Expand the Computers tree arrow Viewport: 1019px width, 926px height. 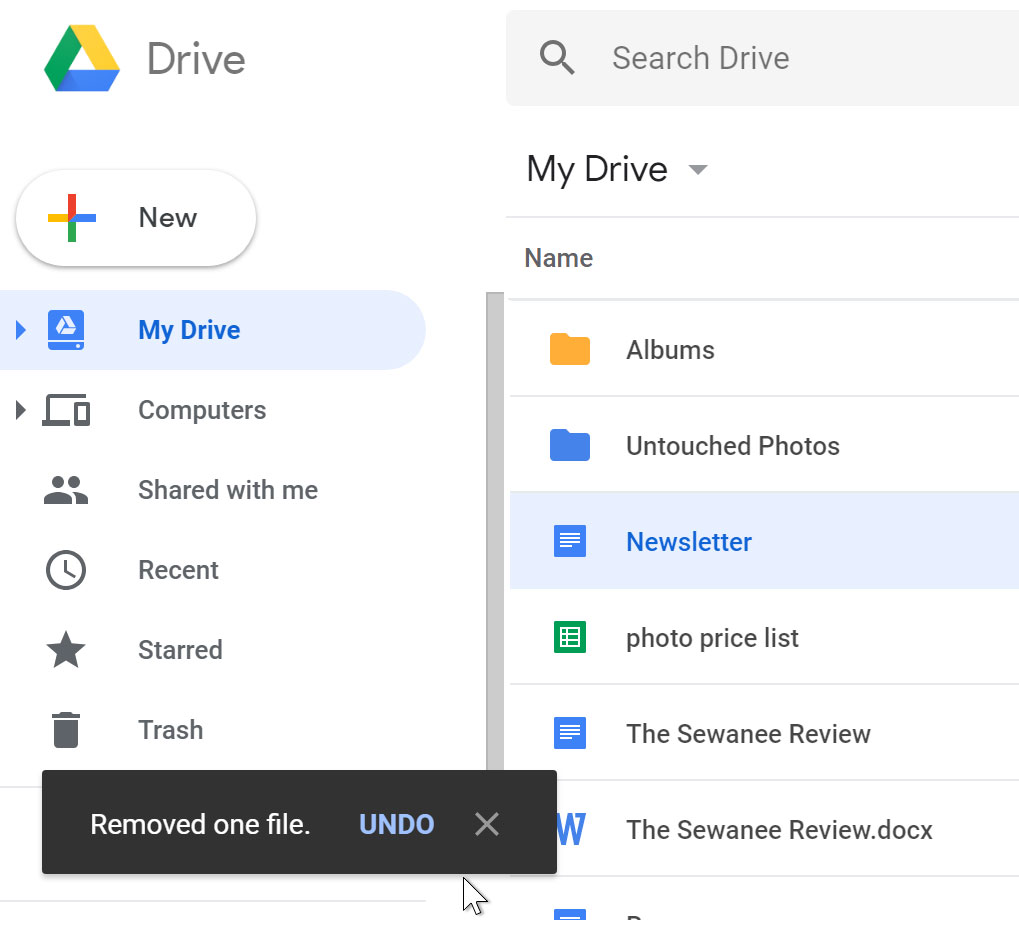[x=21, y=410]
